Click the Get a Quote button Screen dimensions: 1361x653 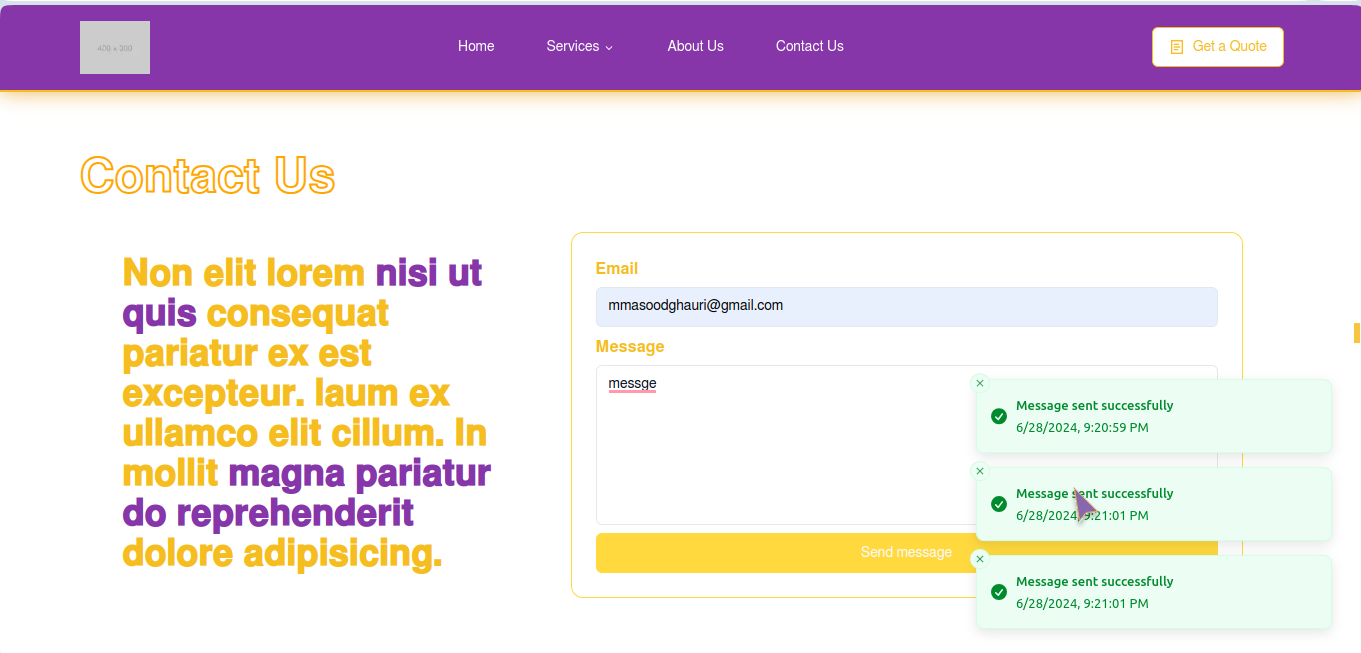[x=1218, y=47]
